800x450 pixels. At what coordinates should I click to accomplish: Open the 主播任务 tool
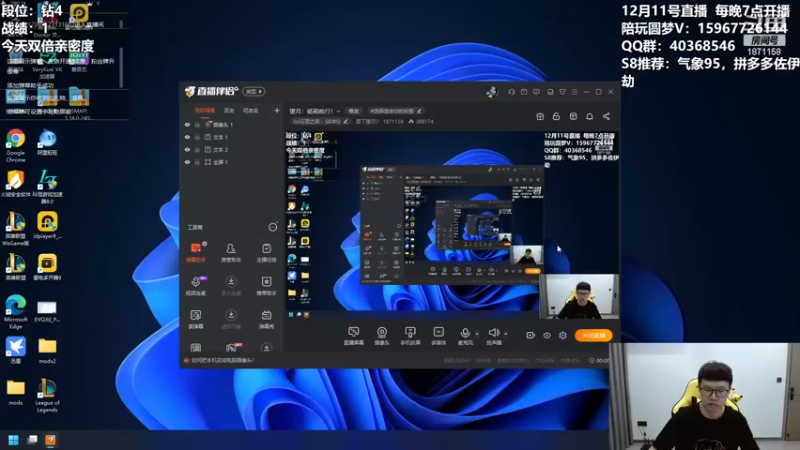click(x=266, y=253)
